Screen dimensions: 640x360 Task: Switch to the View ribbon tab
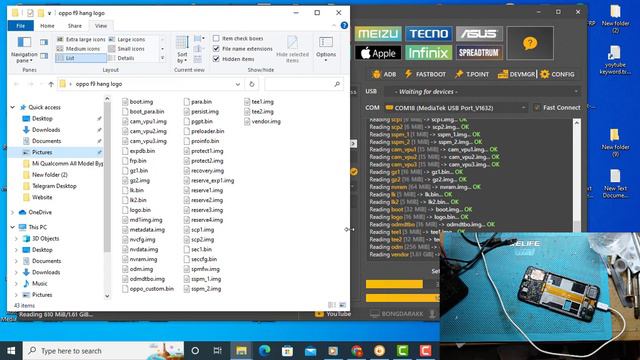[x=101, y=26]
